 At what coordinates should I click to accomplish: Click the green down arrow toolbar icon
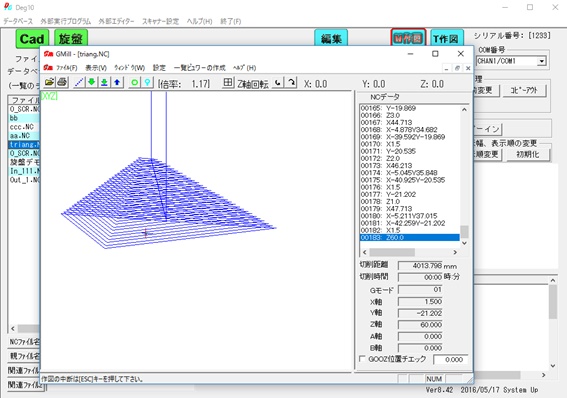tap(91, 82)
